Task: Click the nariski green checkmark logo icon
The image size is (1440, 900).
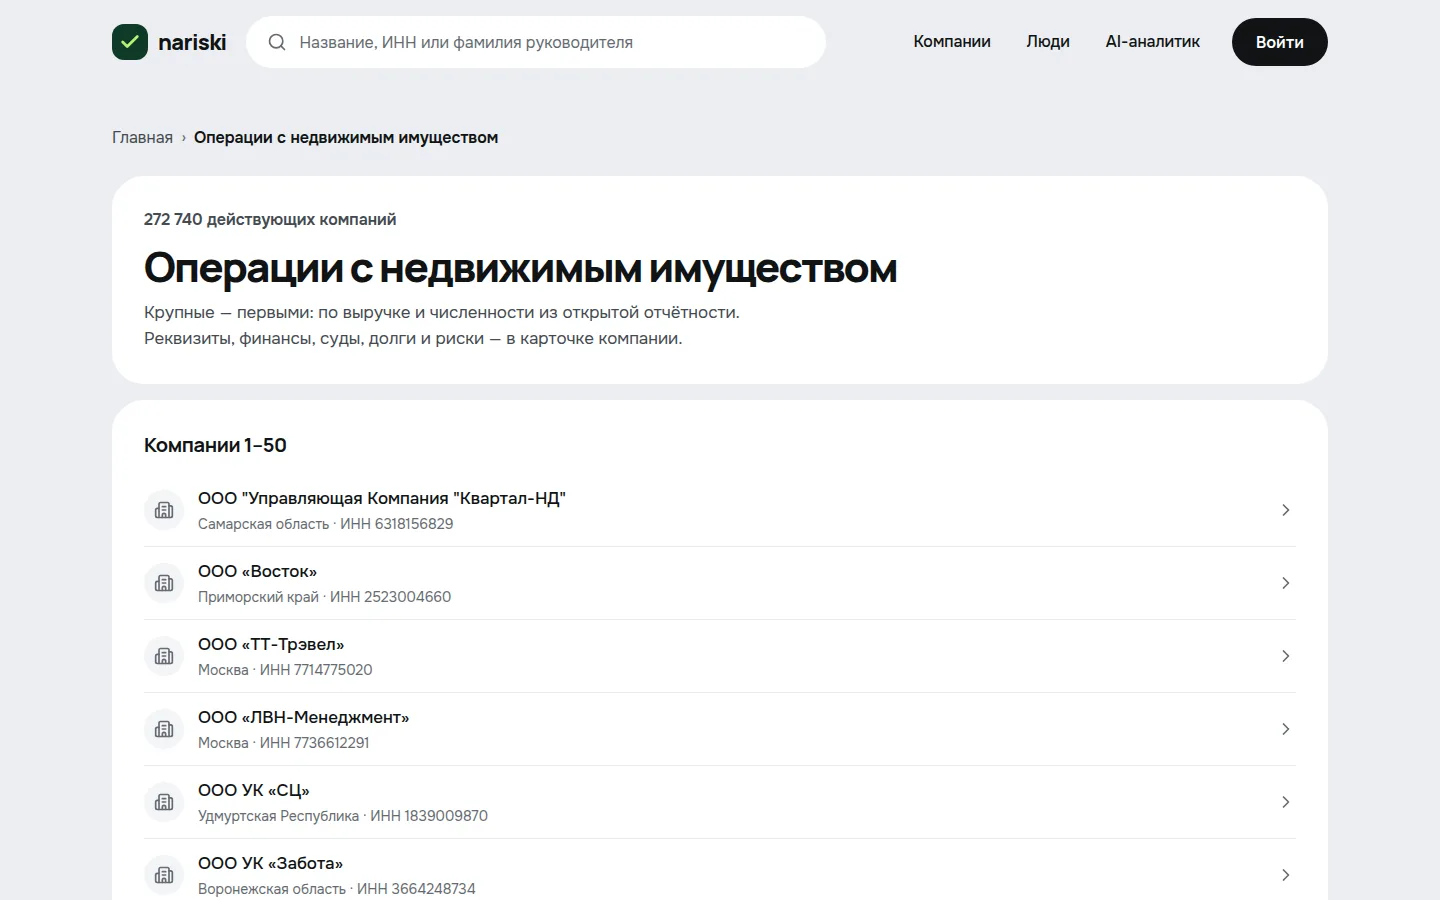Action: [130, 42]
